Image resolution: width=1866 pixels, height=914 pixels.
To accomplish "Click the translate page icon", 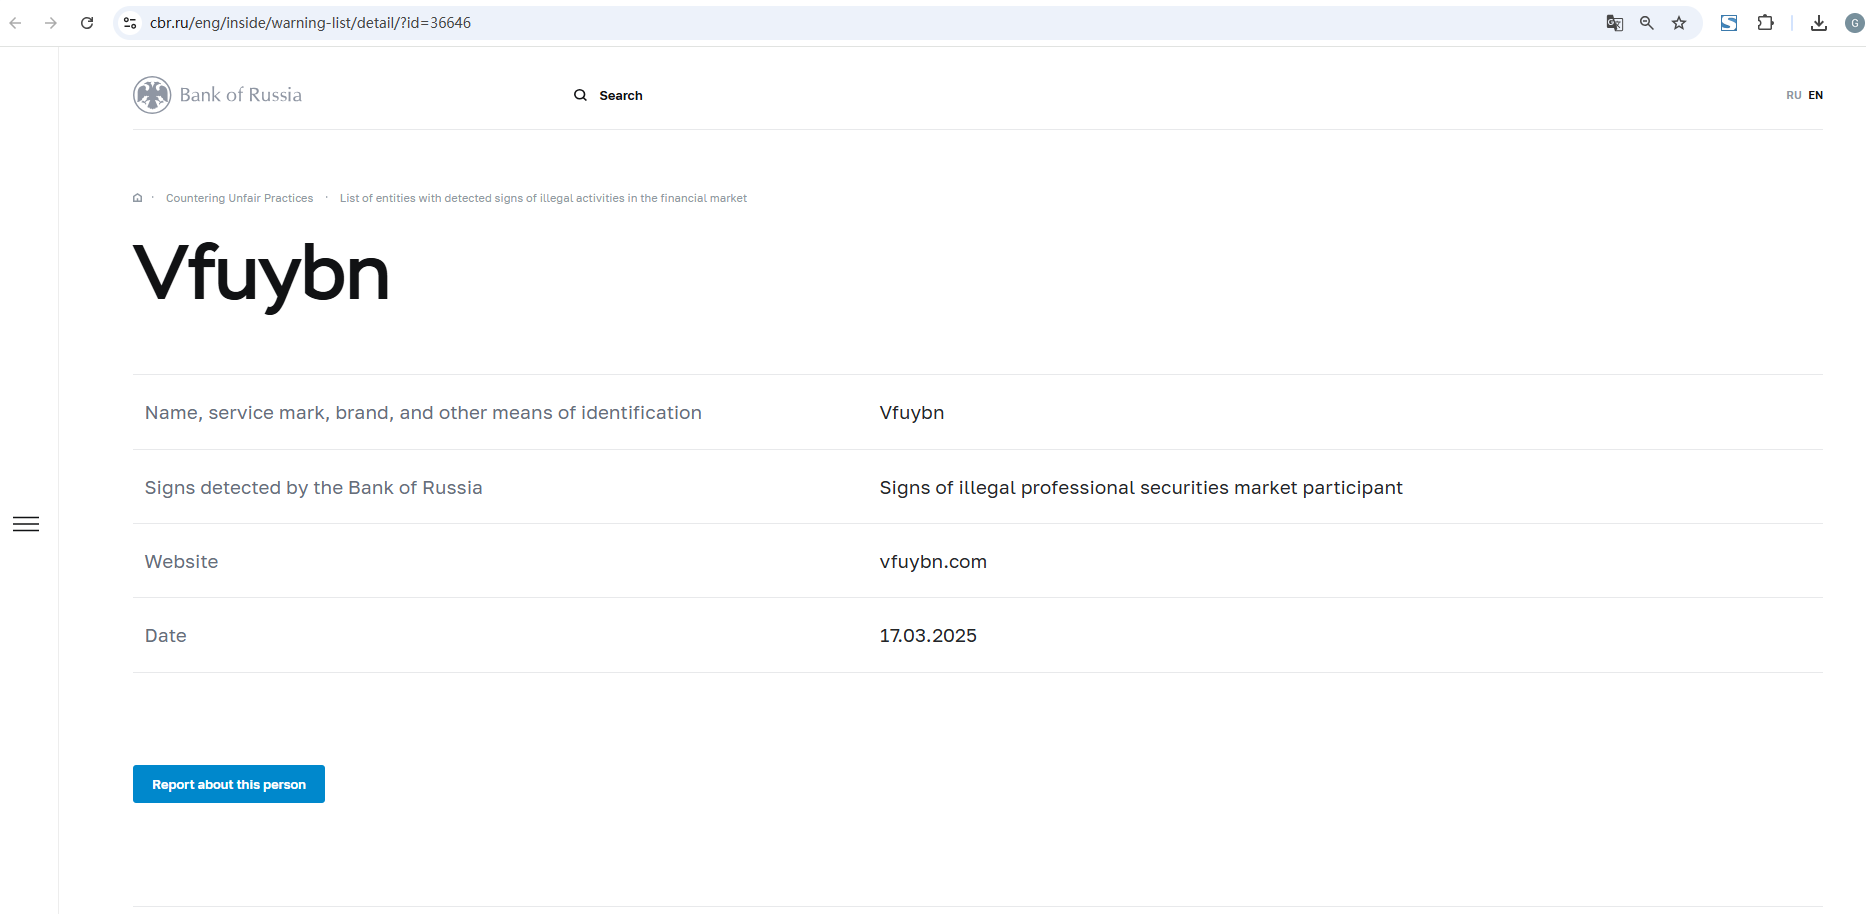I will pyautogui.click(x=1614, y=23).
